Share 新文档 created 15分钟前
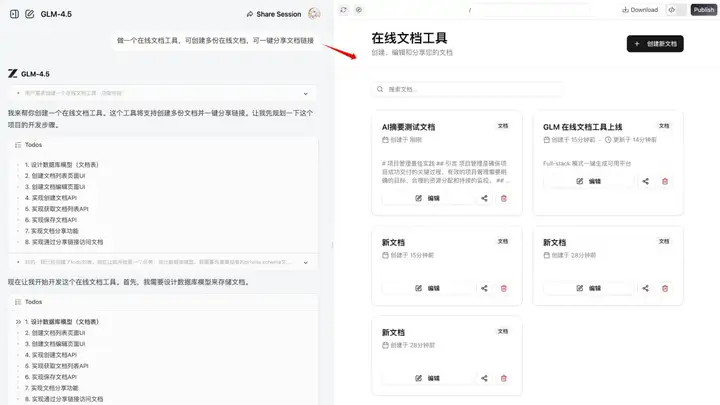Screen dimensions: 720x405 tap(484, 288)
